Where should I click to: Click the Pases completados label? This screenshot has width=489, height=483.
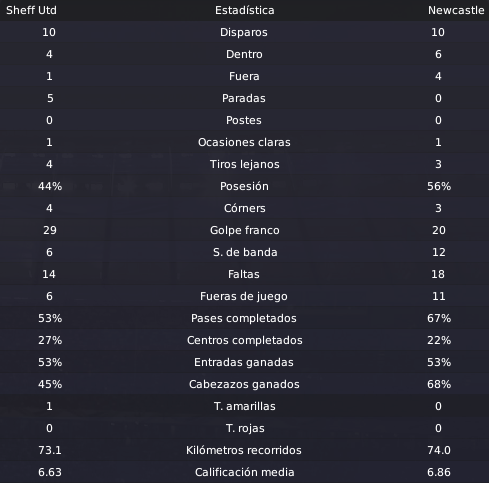click(244, 318)
